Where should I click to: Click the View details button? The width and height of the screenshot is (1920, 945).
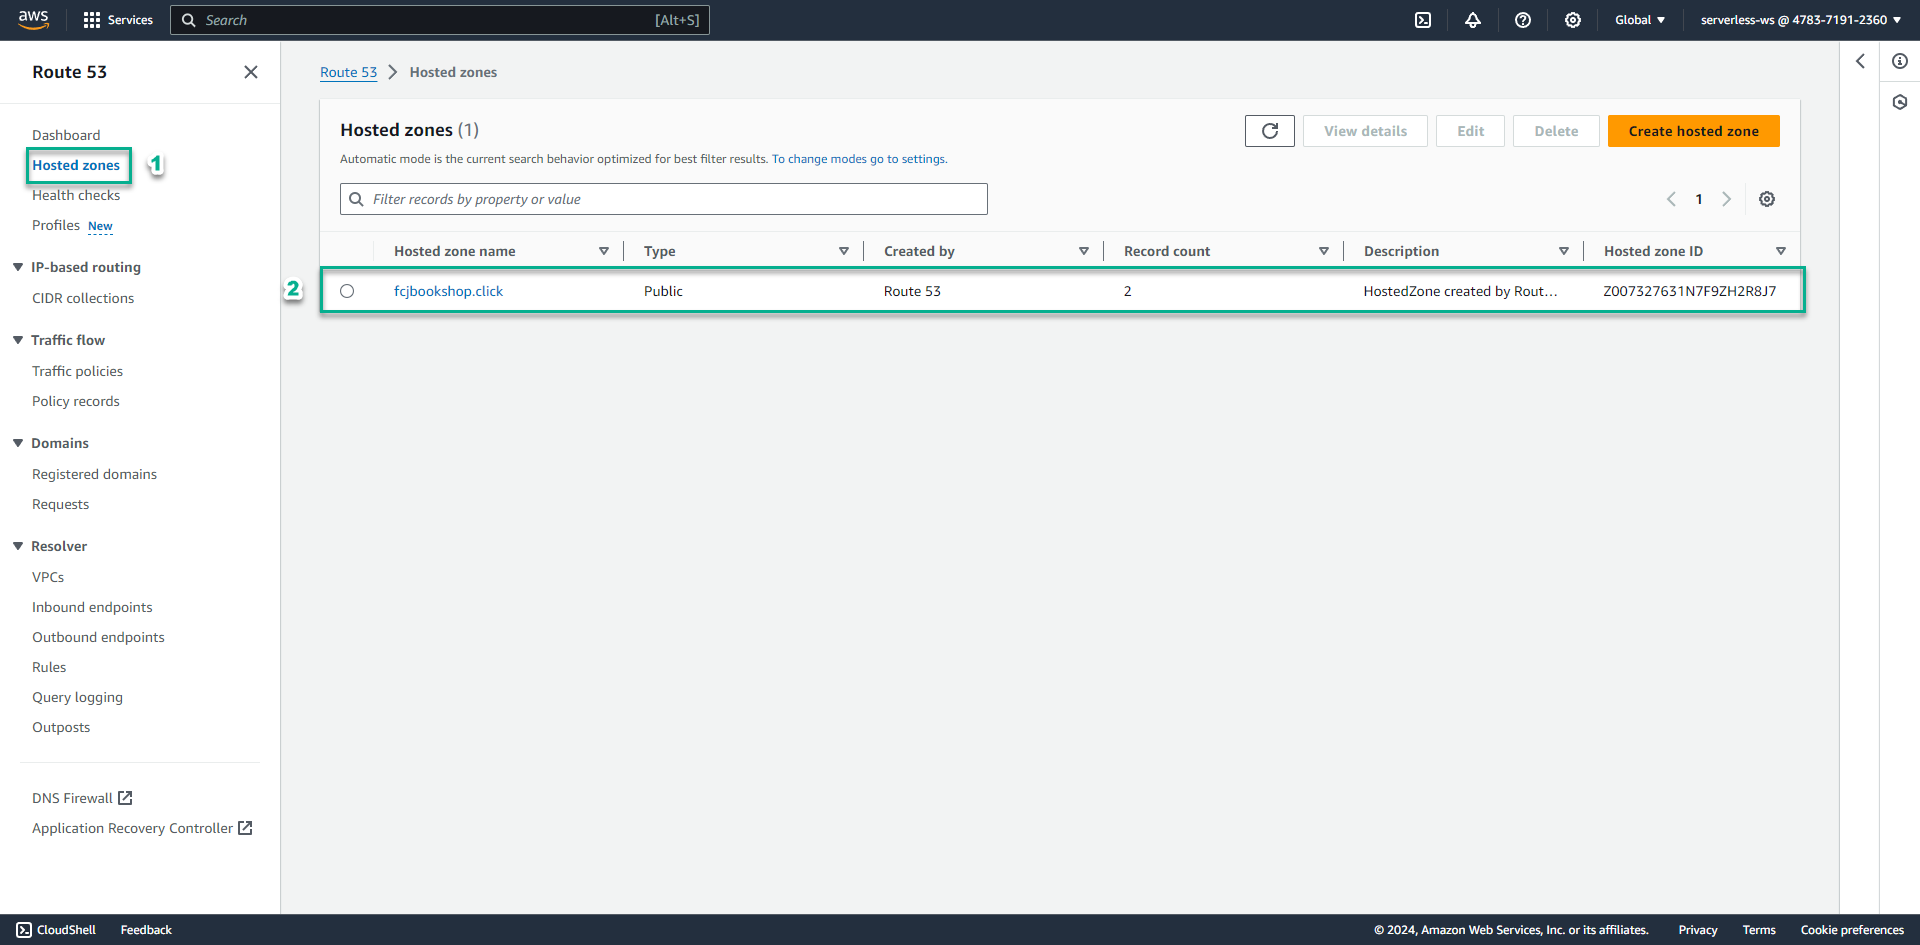1365,131
